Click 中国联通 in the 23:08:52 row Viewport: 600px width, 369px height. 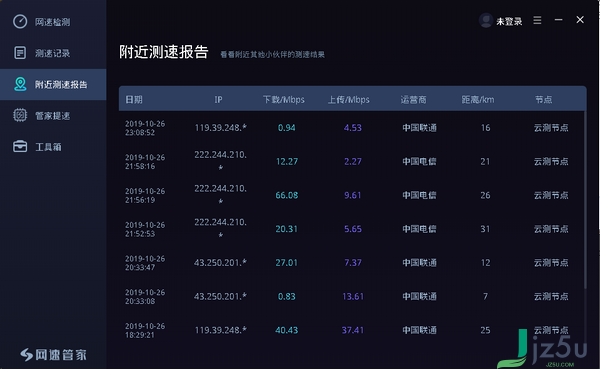coord(419,127)
